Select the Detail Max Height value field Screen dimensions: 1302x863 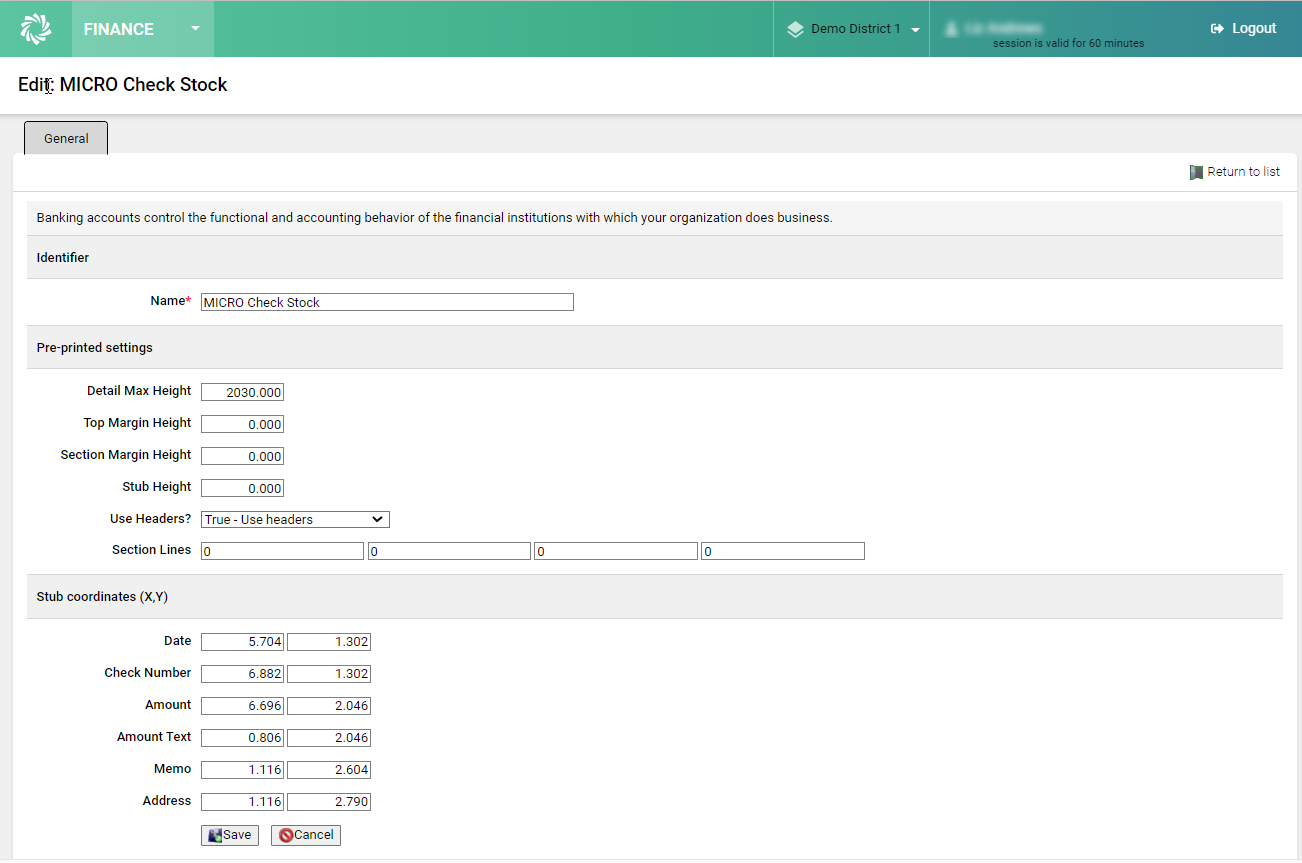pos(242,391)
